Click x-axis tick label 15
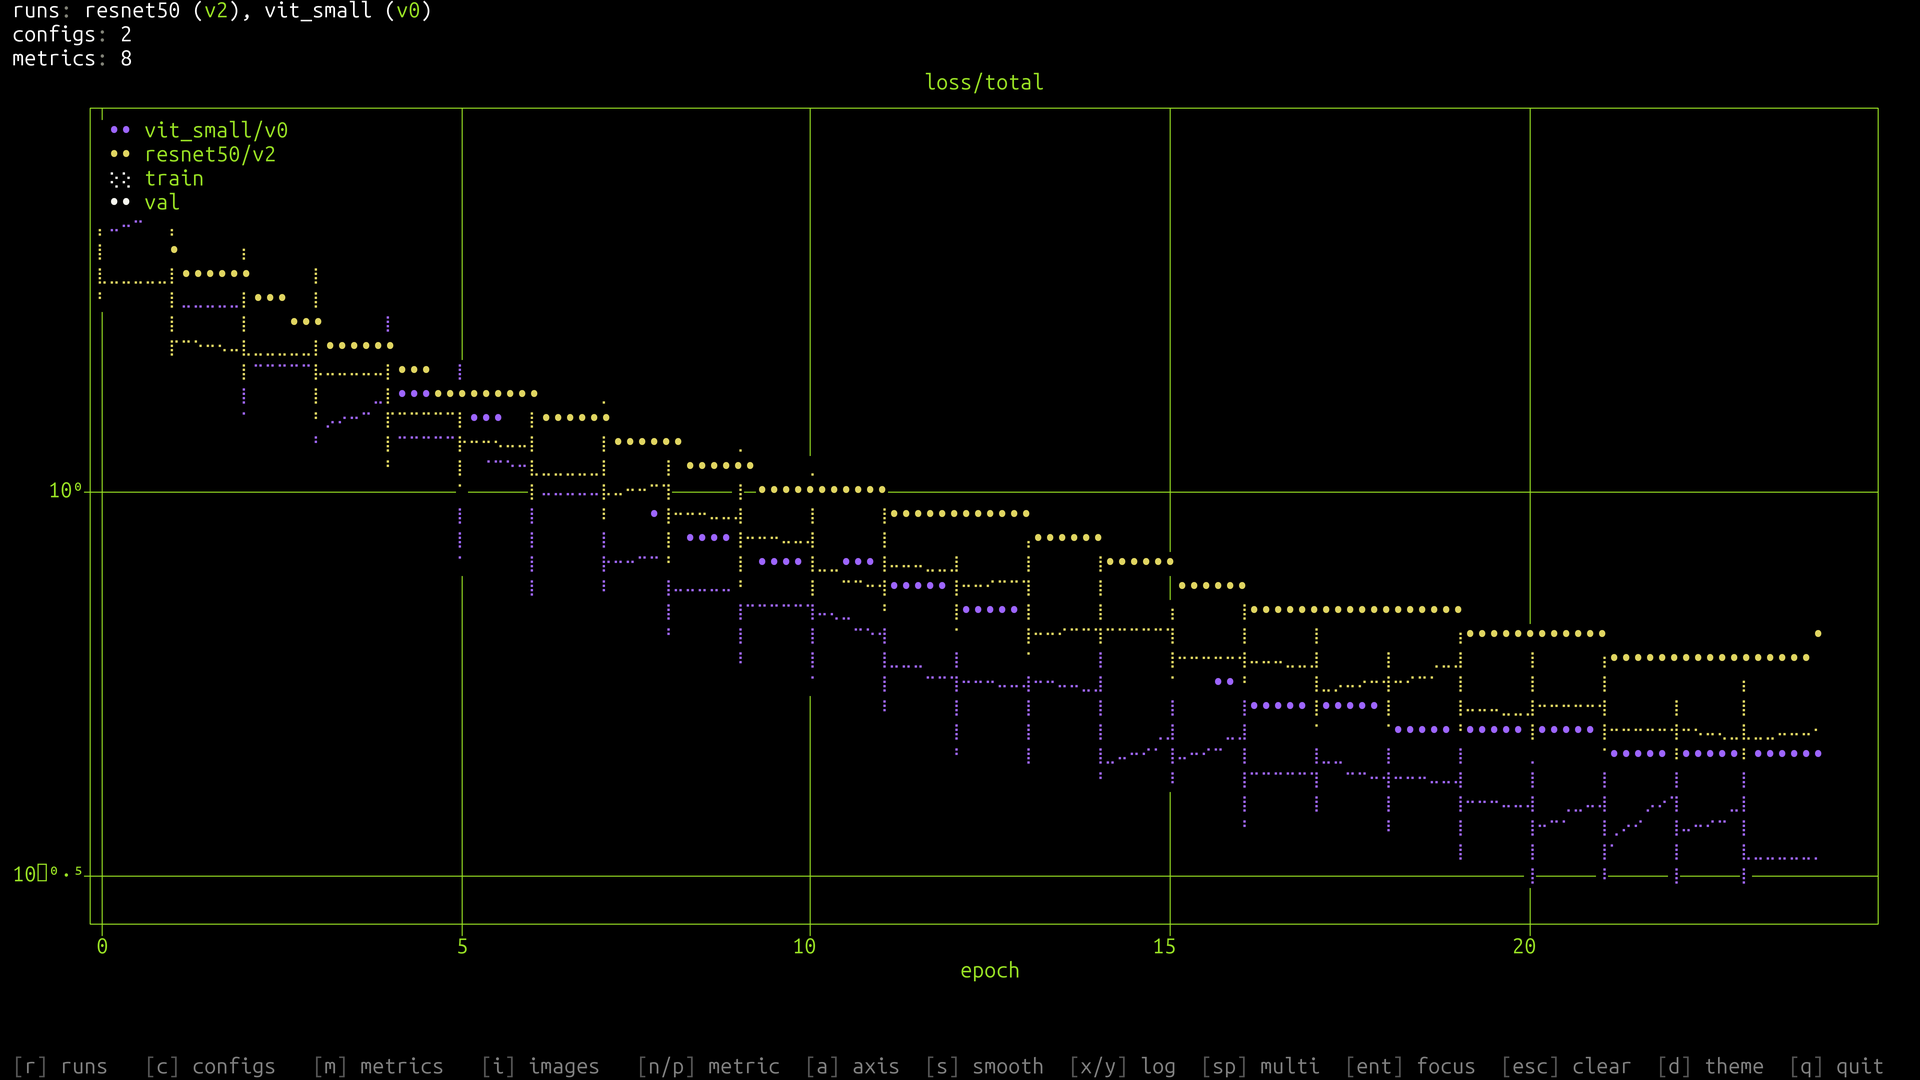 pyautogui.click(x=1164, y=946)
